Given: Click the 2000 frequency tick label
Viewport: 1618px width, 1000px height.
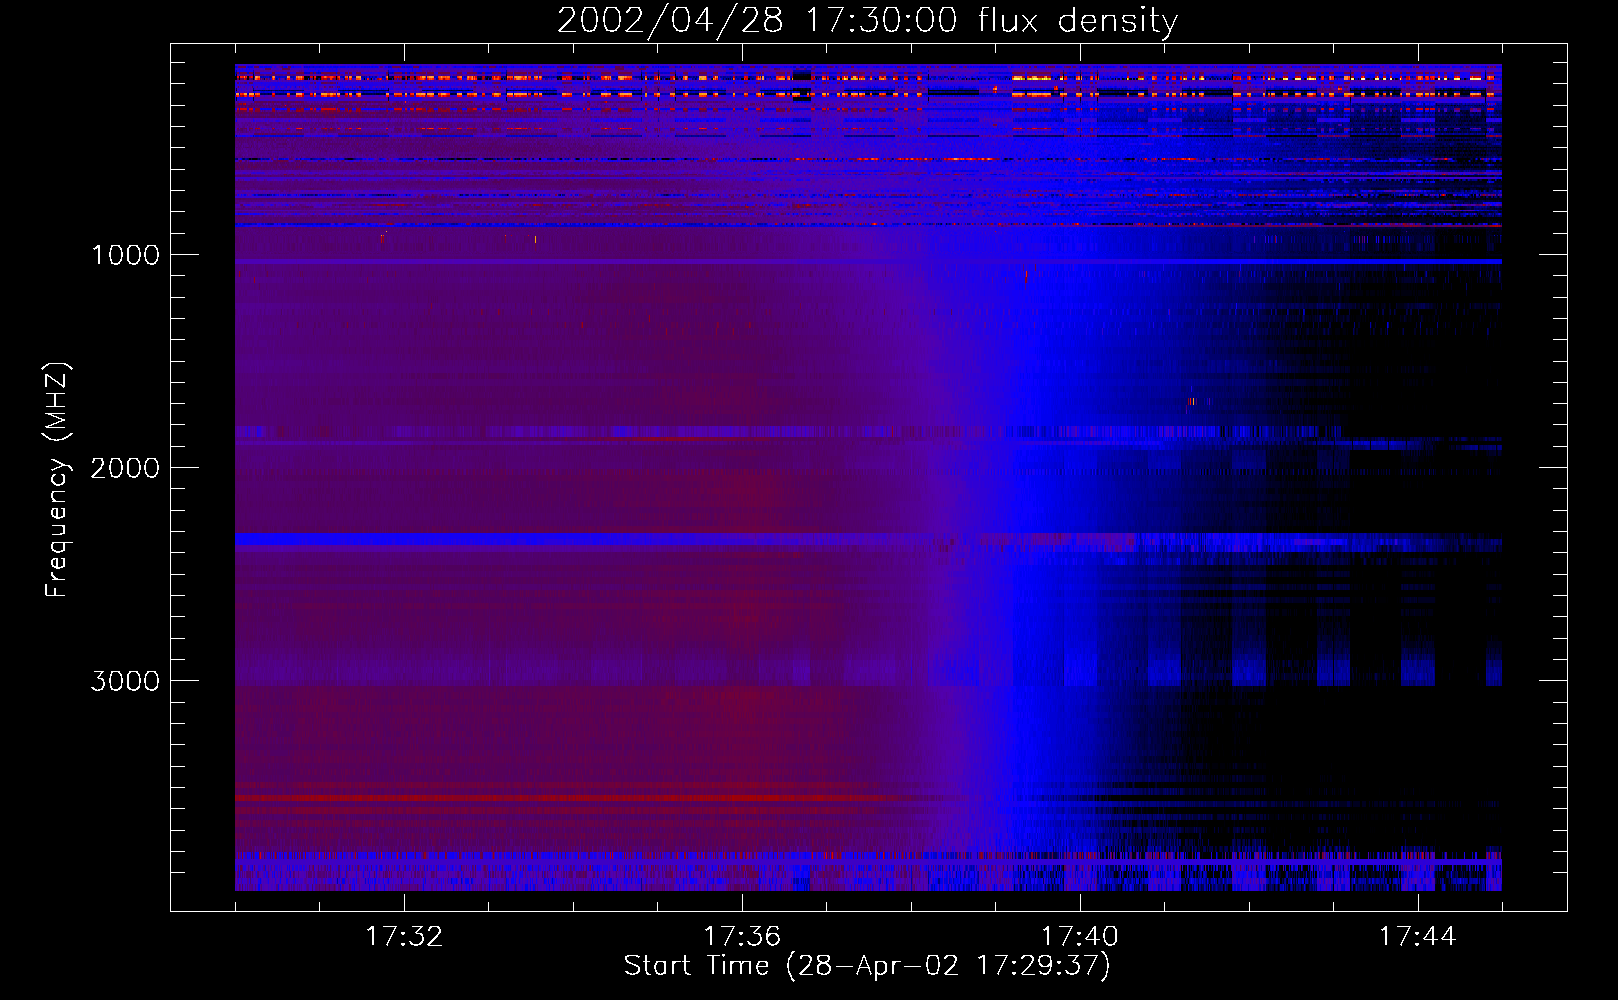Looking at the screenshot, I should 125,468.
